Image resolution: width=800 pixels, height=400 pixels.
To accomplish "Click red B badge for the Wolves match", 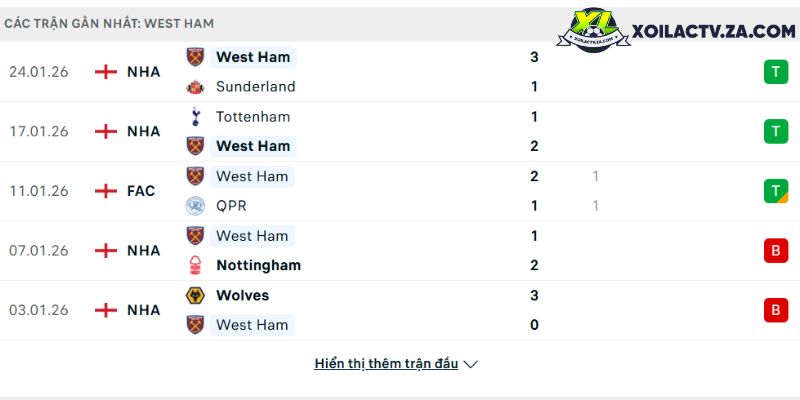I will point(775,310).
